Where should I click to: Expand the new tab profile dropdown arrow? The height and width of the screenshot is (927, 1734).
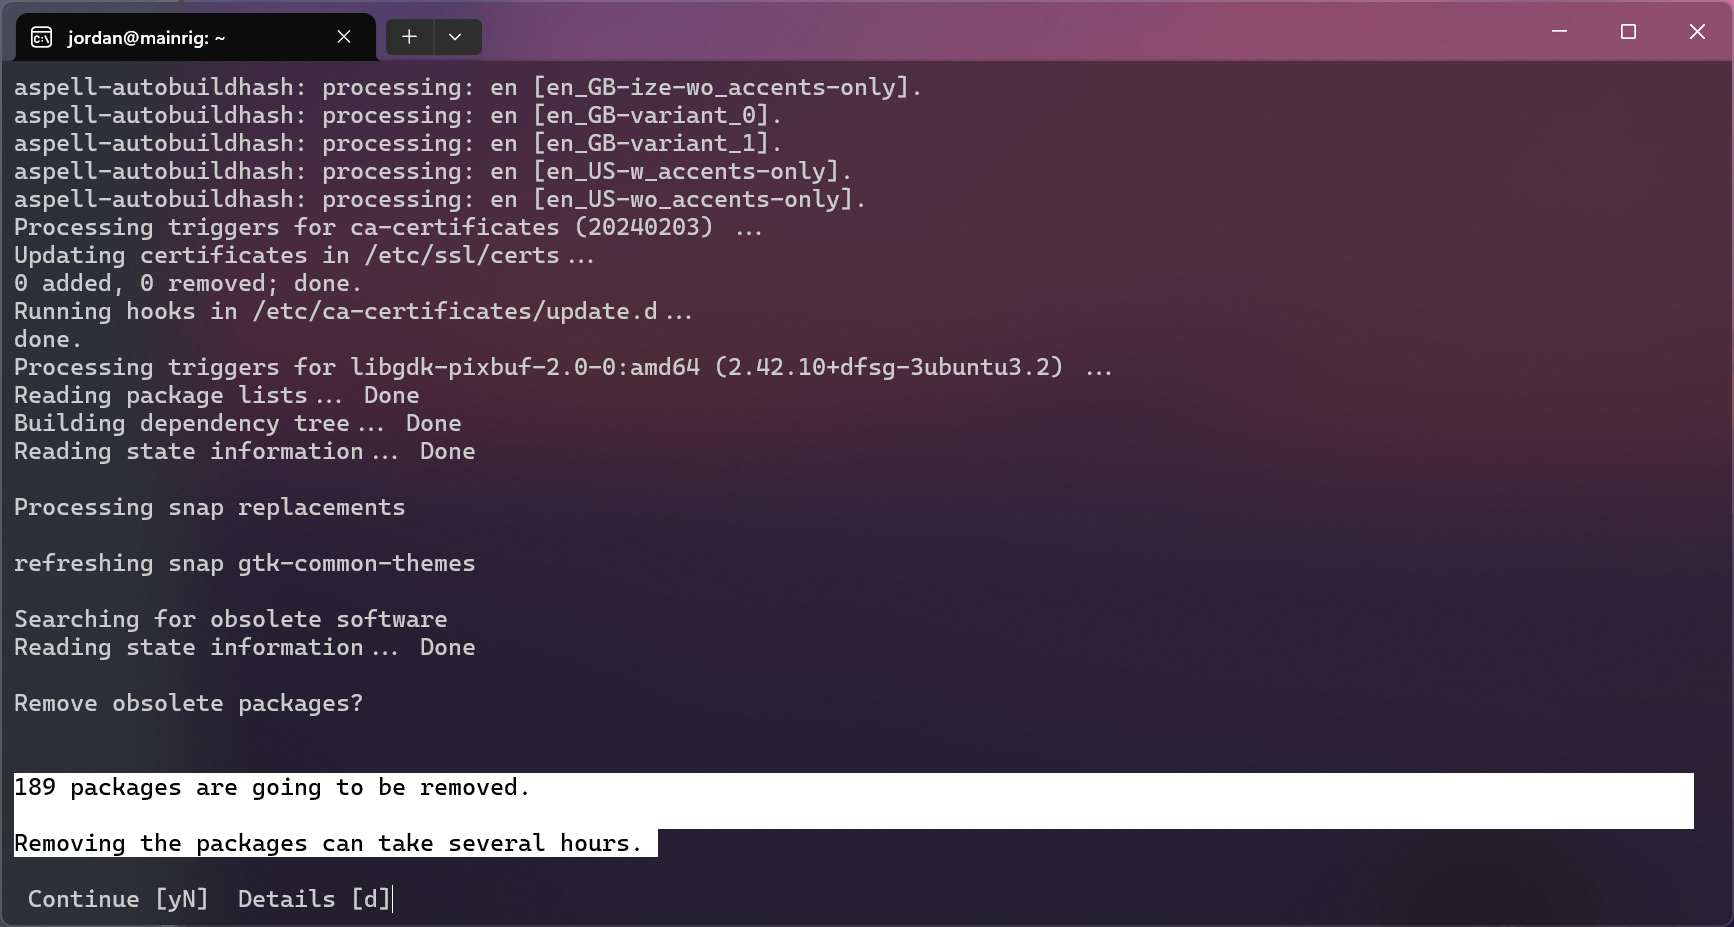point(455,37)
